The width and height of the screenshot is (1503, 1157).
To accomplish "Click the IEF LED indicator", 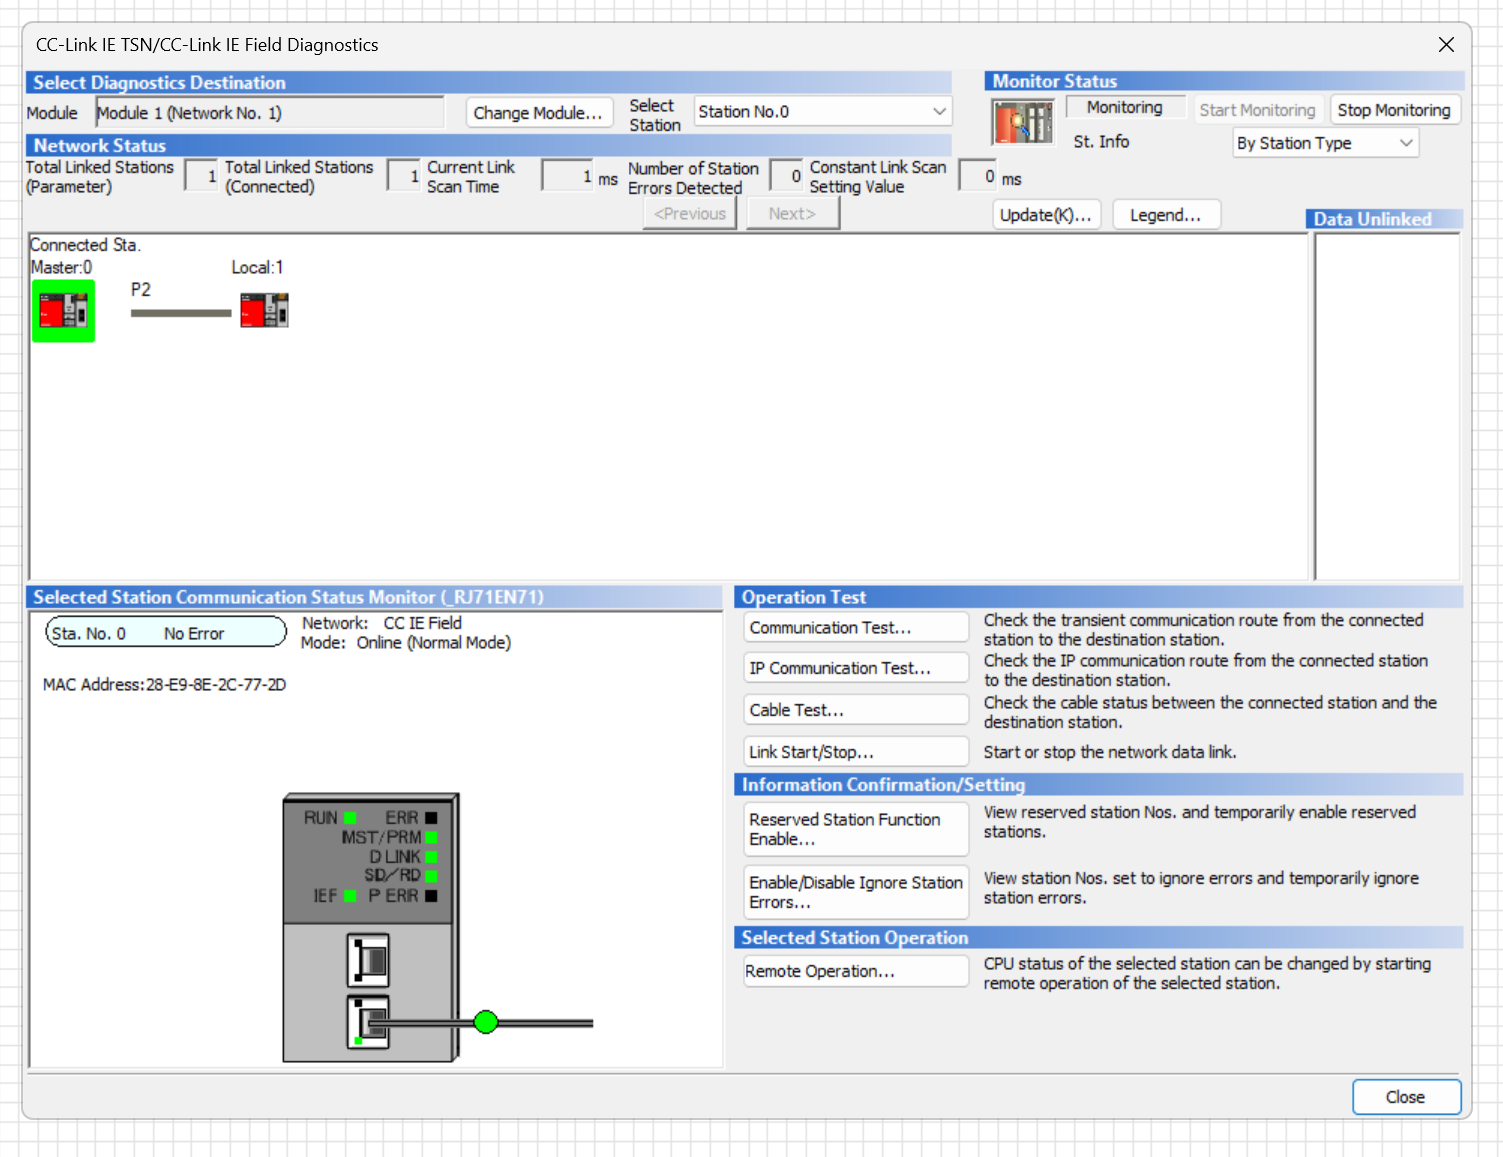I will point(350,896).
